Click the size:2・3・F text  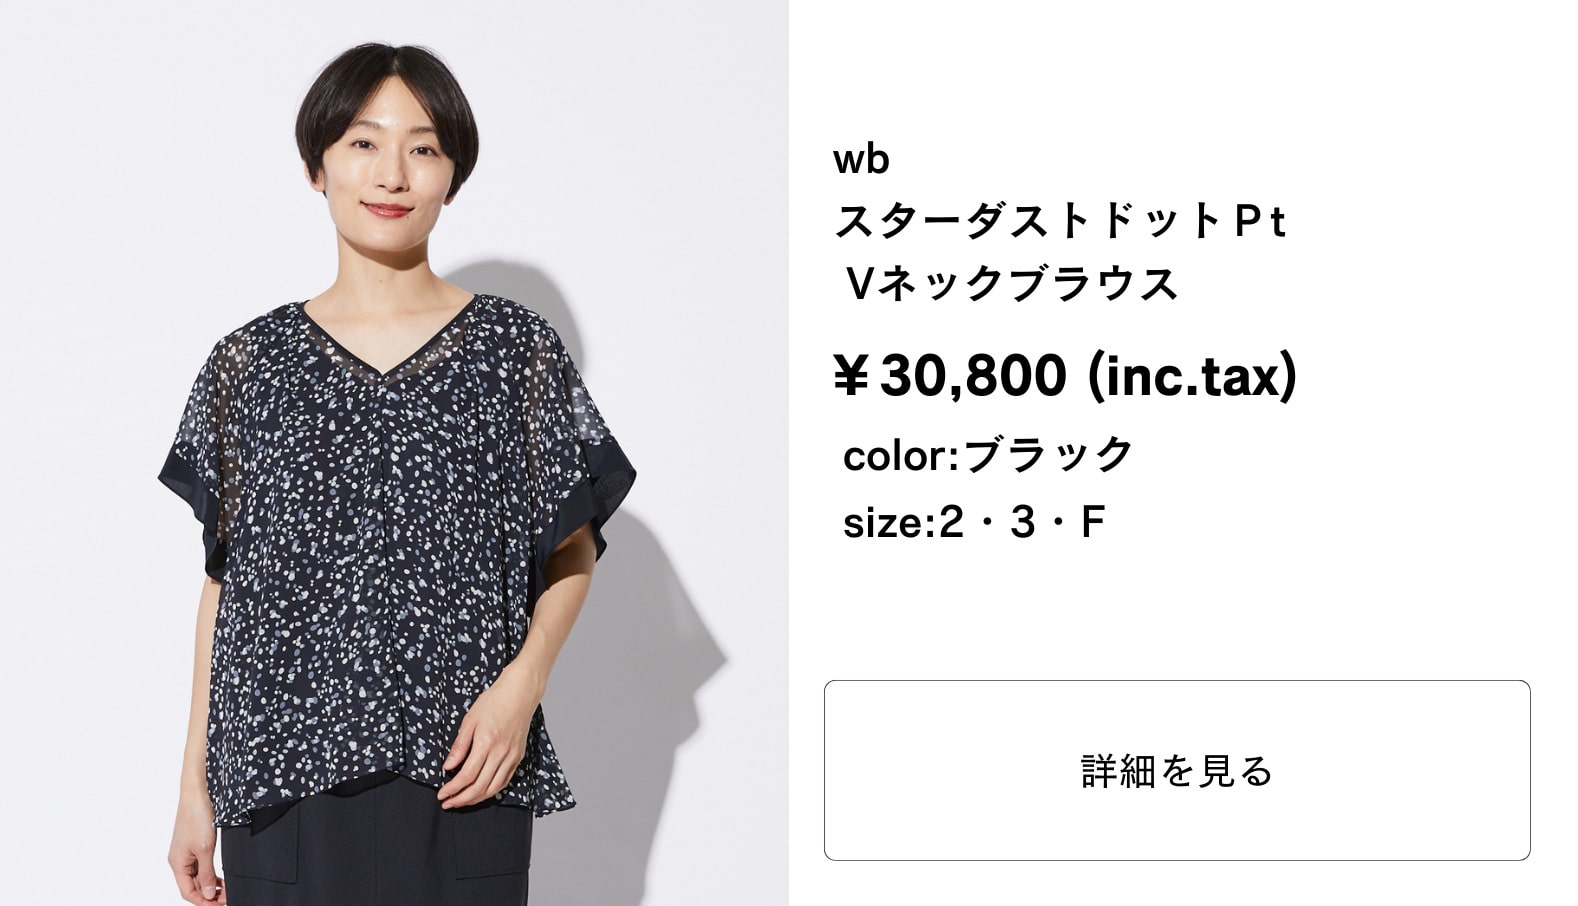tap(973, 522)
